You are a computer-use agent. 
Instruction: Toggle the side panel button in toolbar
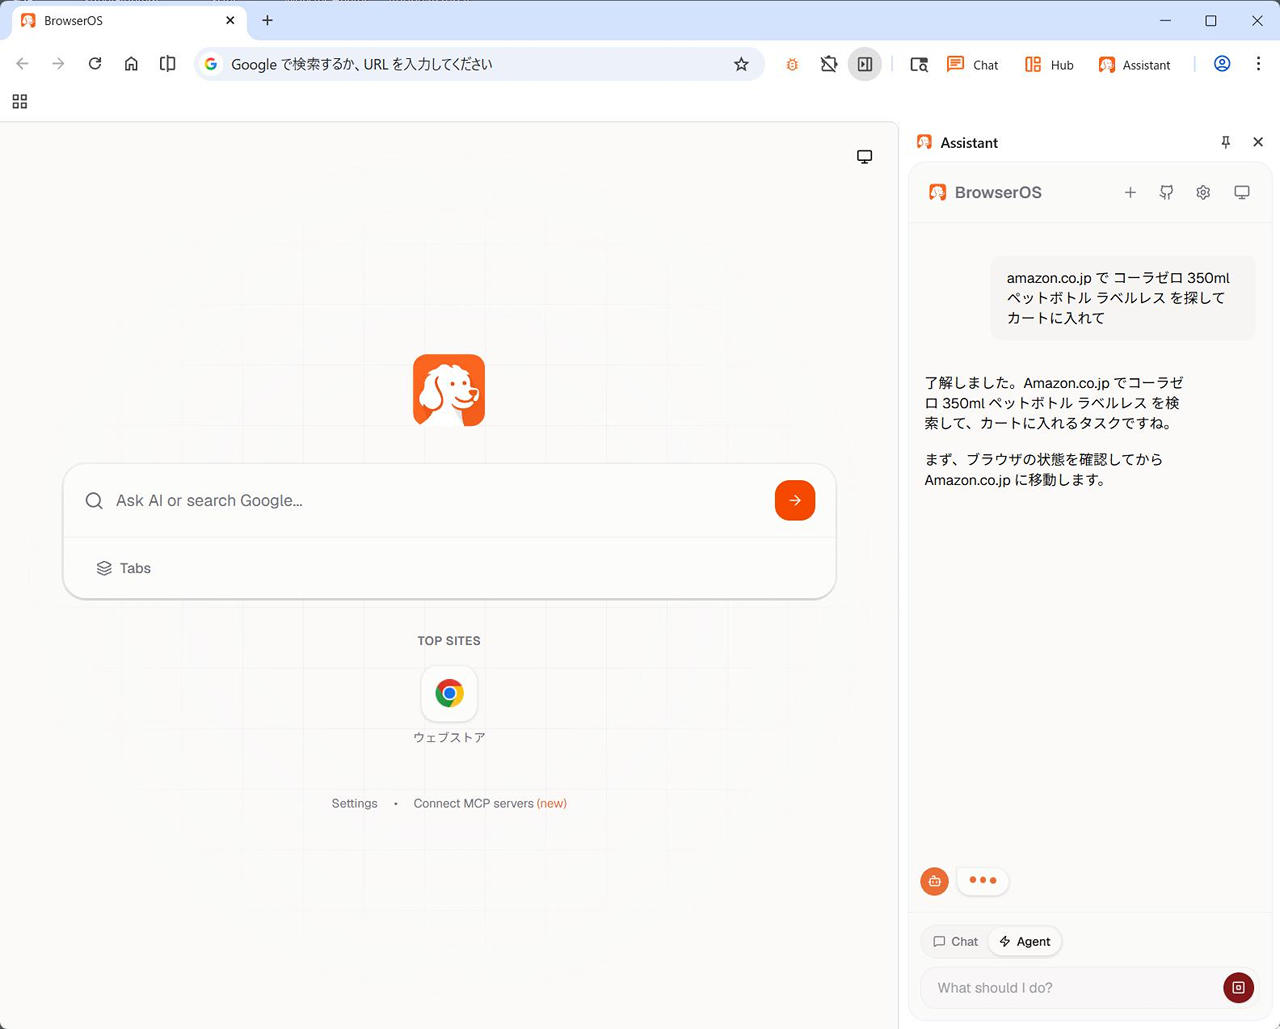click(865, 64)
